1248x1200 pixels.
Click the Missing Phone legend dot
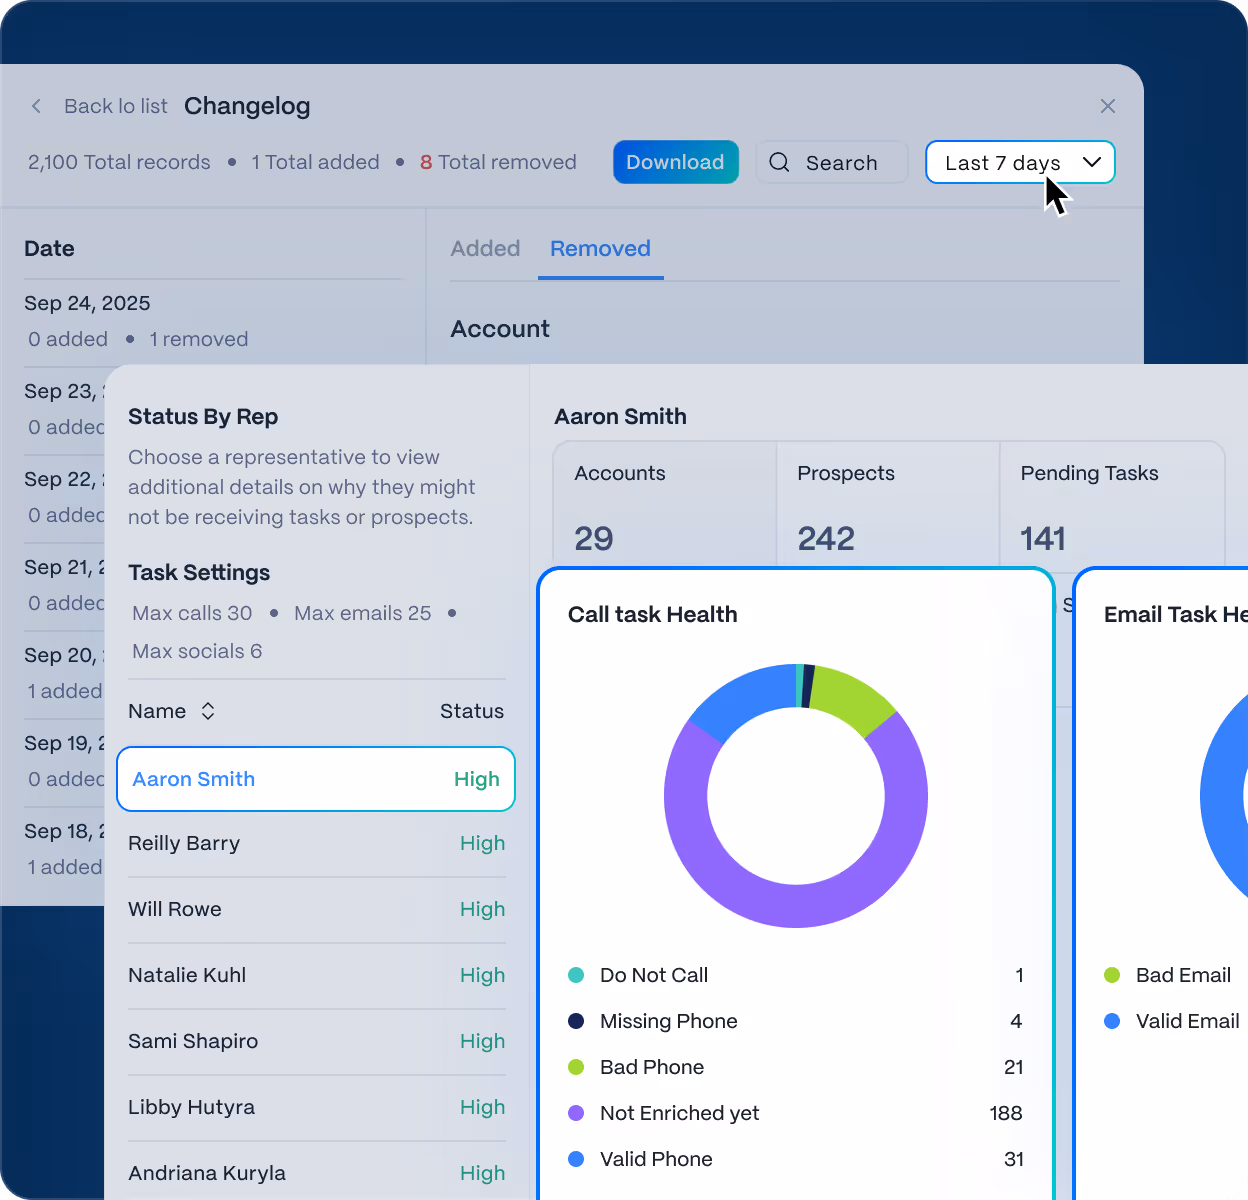(576, 1021)
